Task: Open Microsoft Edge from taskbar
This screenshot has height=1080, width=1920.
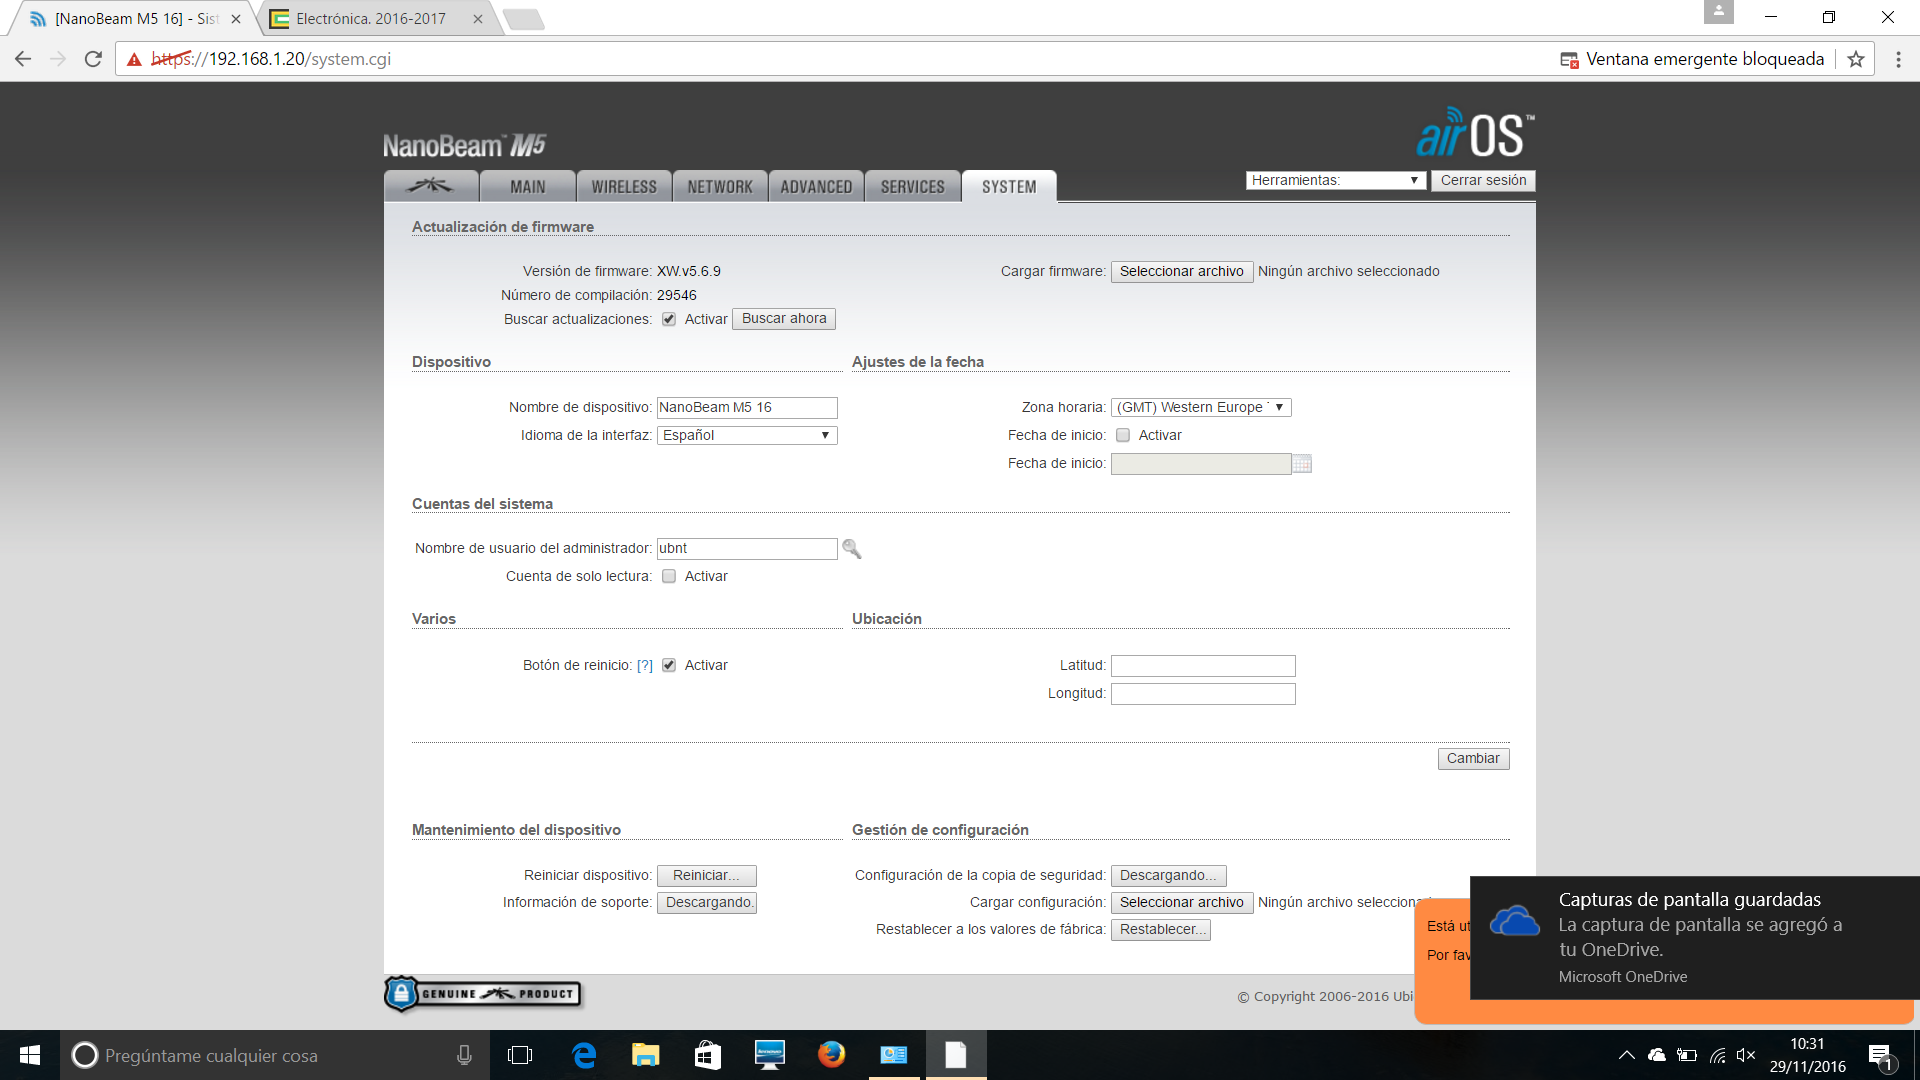Action: 584,1055
